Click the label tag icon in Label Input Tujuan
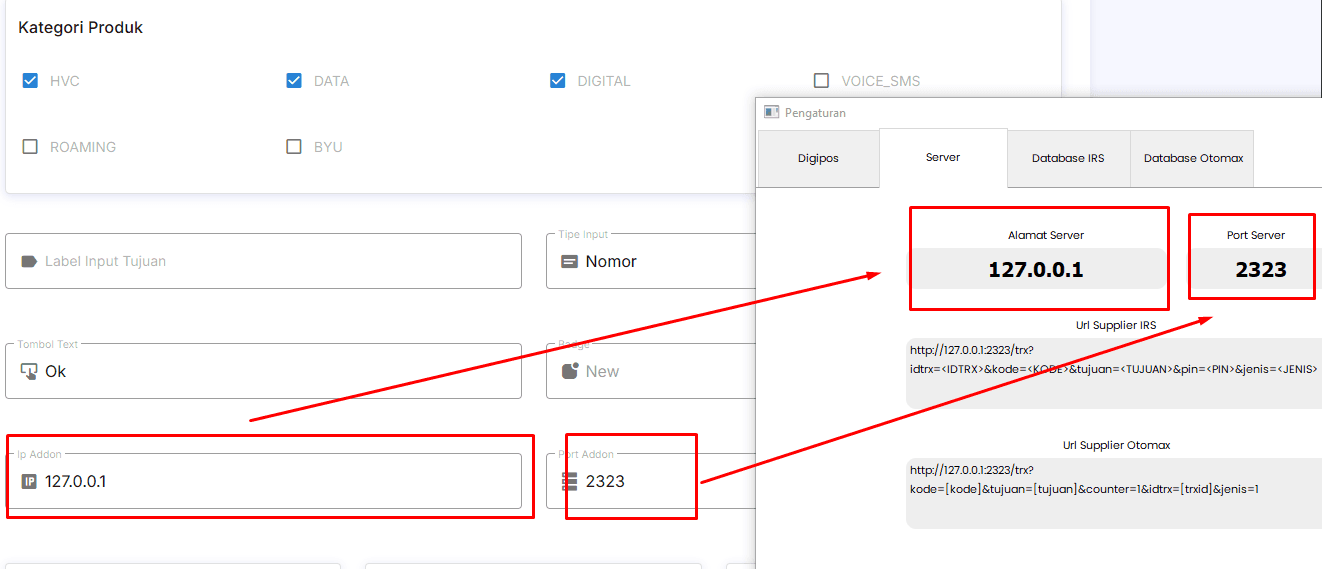The width and height of the screenshot is (1322, 569). (29, 261)
